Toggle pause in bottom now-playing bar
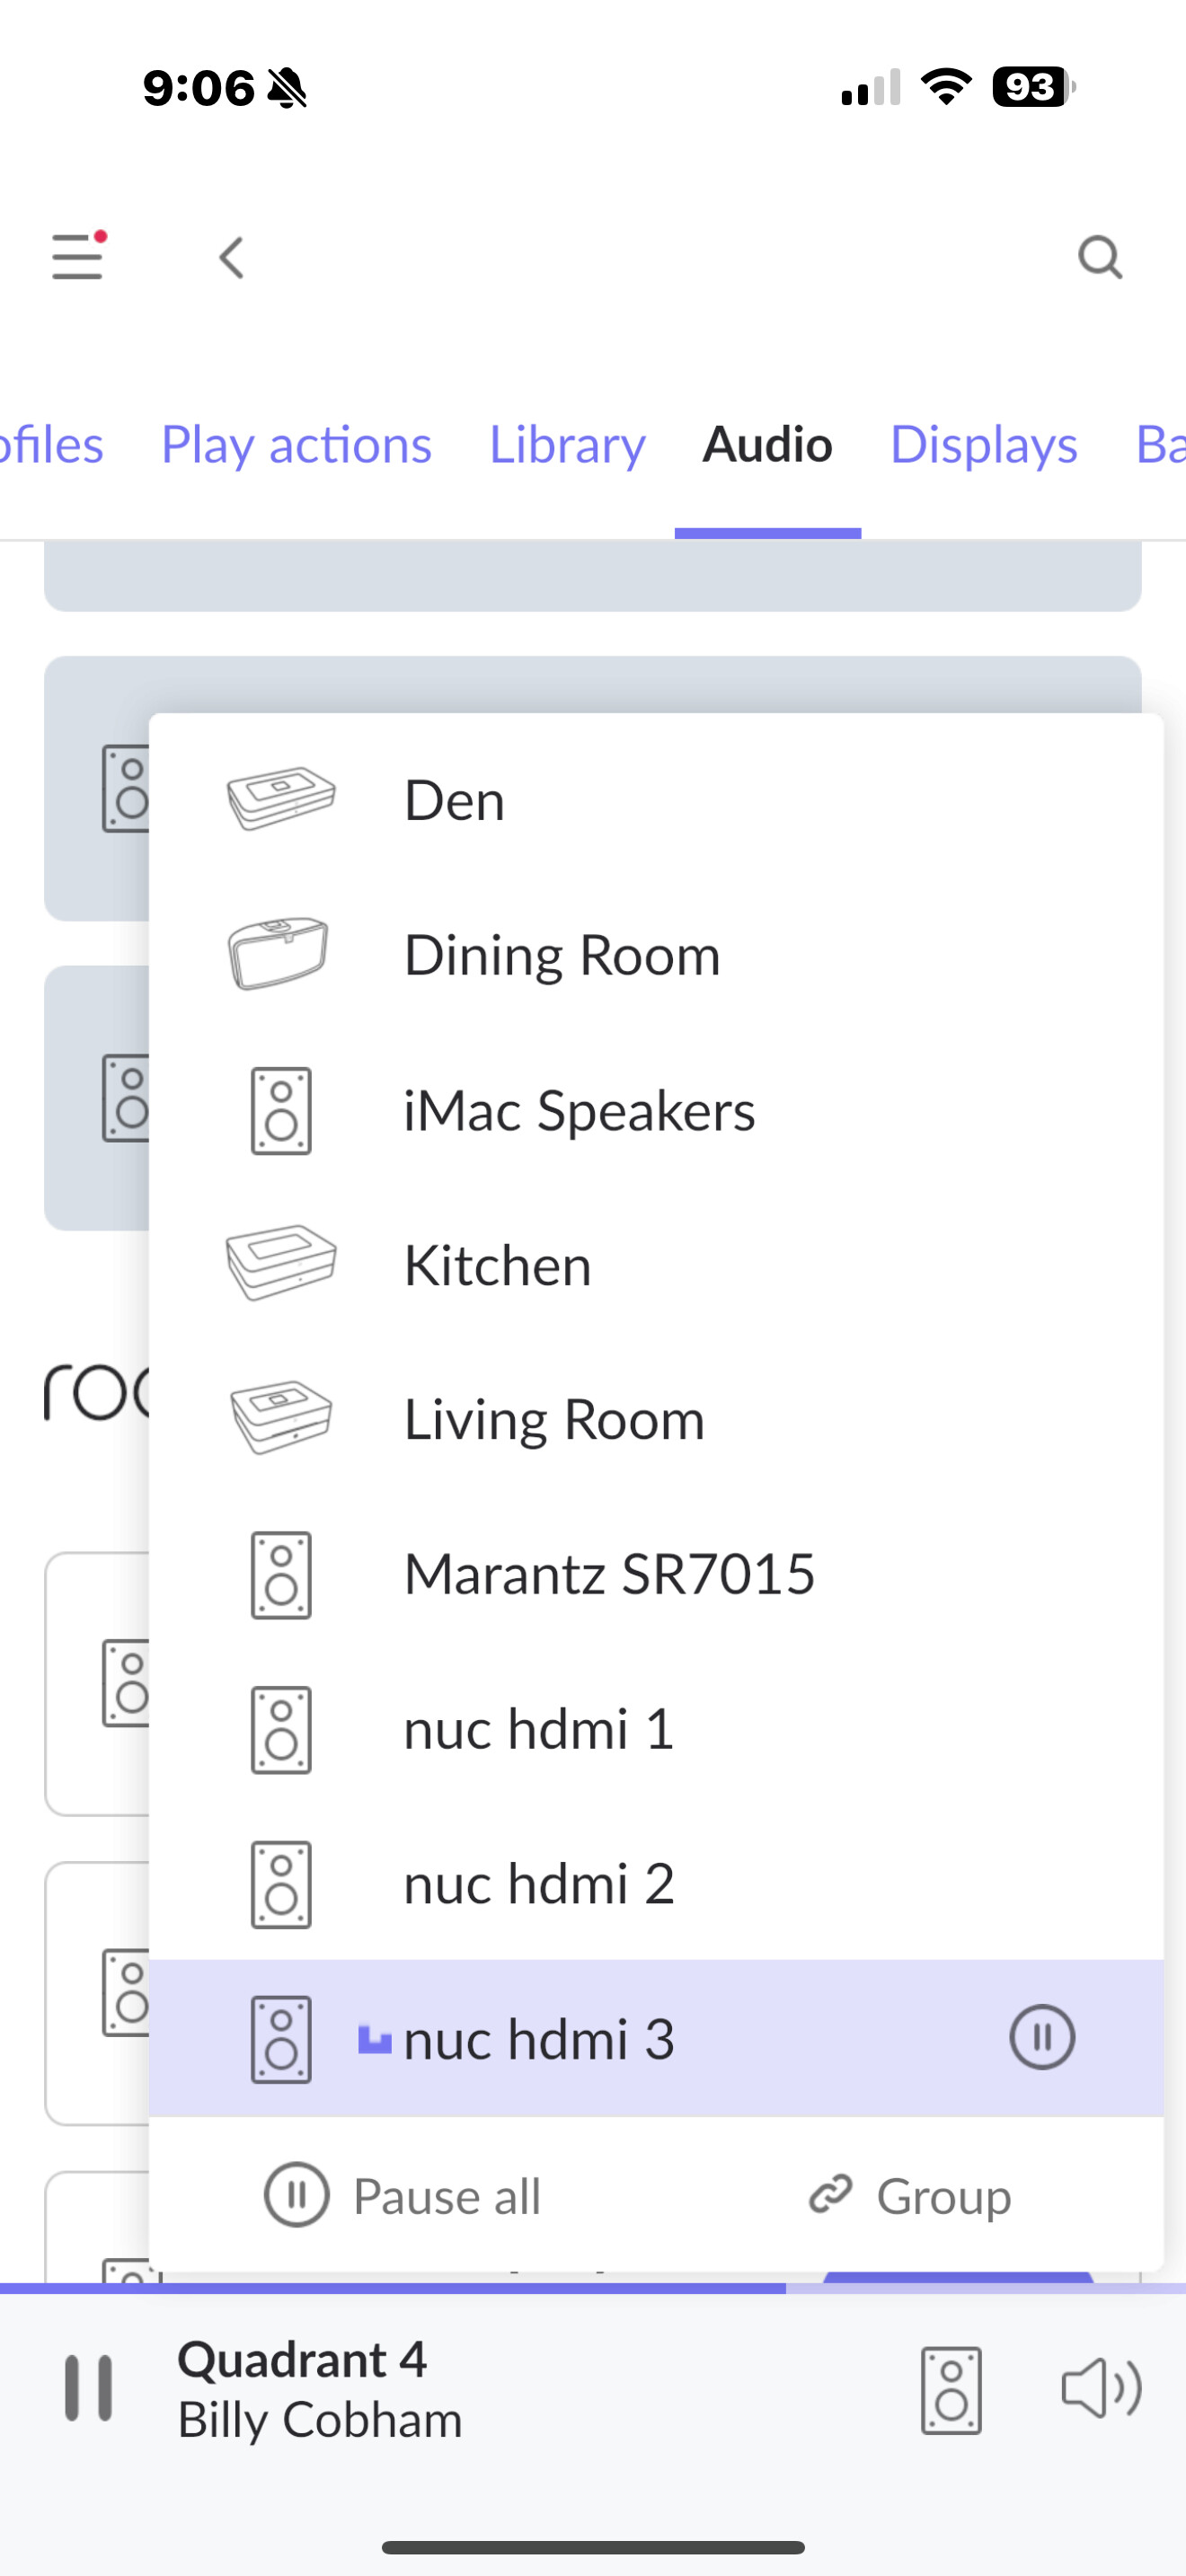Viewport: 1186px width, 2576px height. click(x=88, y=2388)
